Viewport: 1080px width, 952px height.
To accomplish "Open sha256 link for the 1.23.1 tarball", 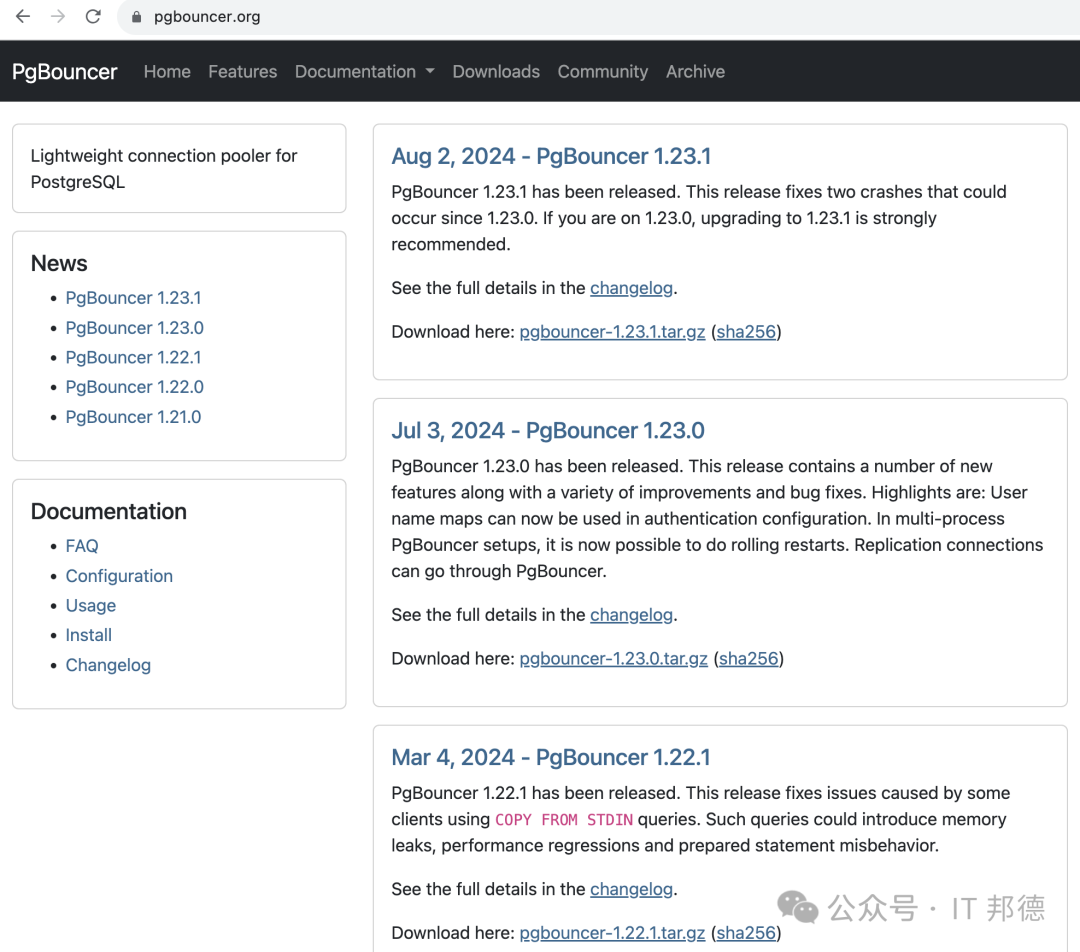I will pyautogui.click(x=746, y=332).
